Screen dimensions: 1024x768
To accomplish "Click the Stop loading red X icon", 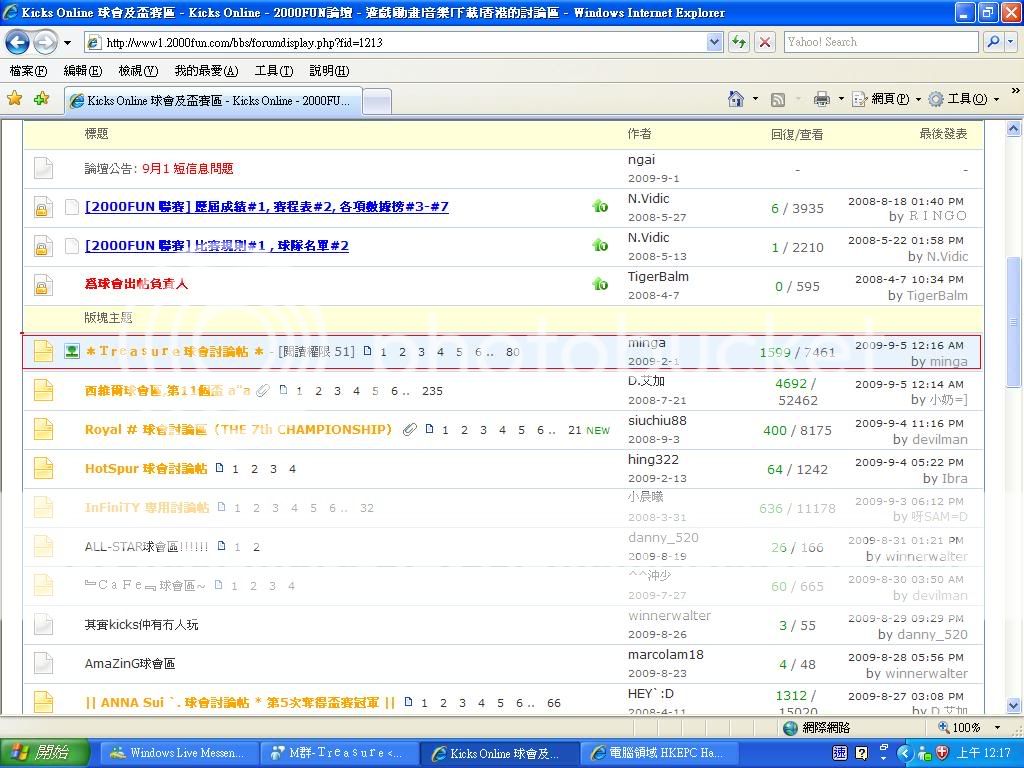I will [765, 42].
